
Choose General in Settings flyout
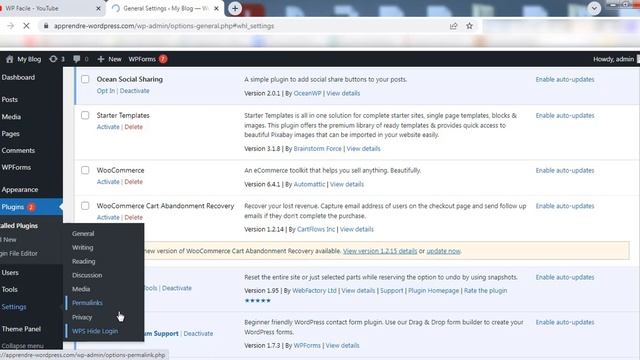pos(83,233)
